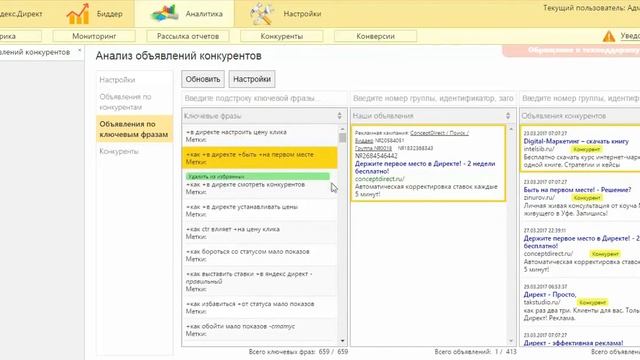This screenshot has width=640, height=360.
Task: Open the Конкуренты tab
Action: 282,36
